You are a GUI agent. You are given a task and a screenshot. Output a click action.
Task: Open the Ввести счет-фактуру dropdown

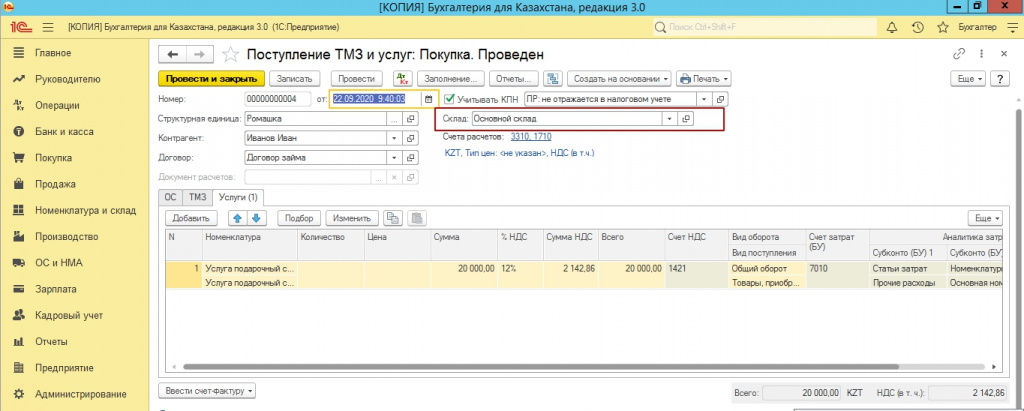click(x=208, y=391)
